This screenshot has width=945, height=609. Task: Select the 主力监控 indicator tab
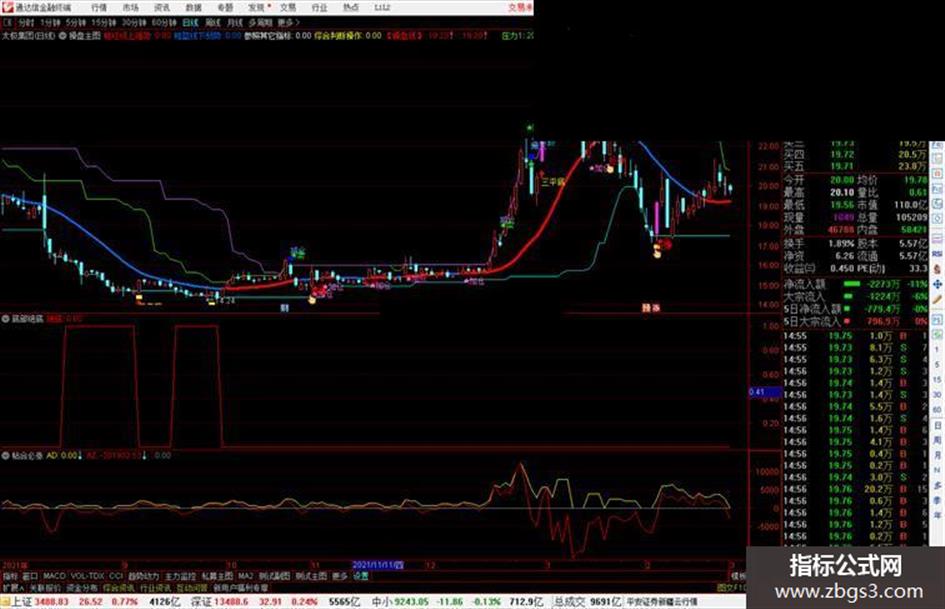click(x=180, y=576)
